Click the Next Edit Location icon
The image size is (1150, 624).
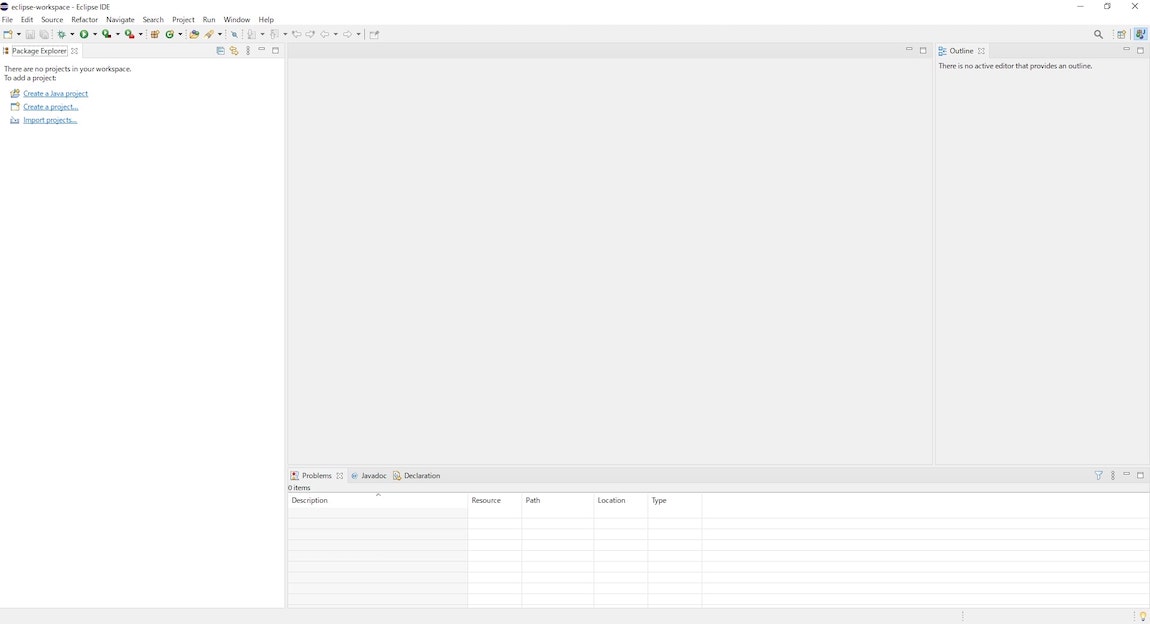pos(310,34)
